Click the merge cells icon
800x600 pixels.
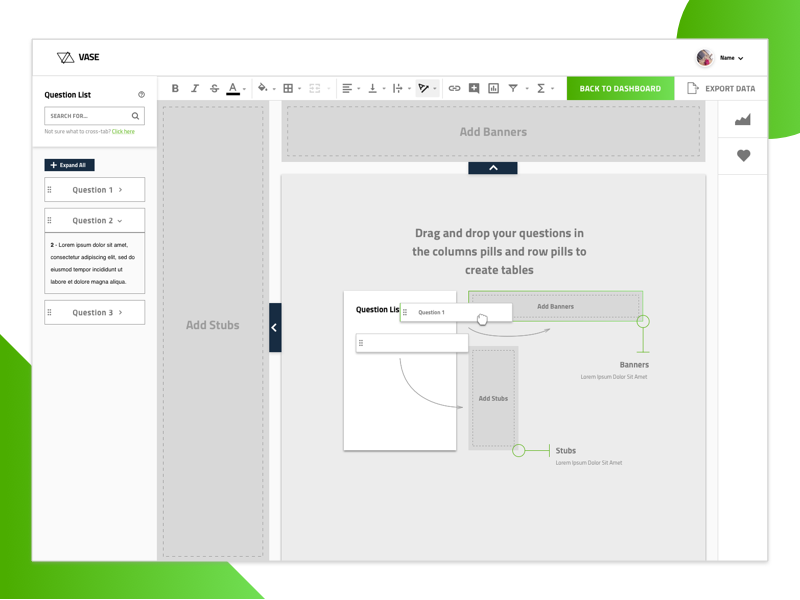tap(315, 88)
